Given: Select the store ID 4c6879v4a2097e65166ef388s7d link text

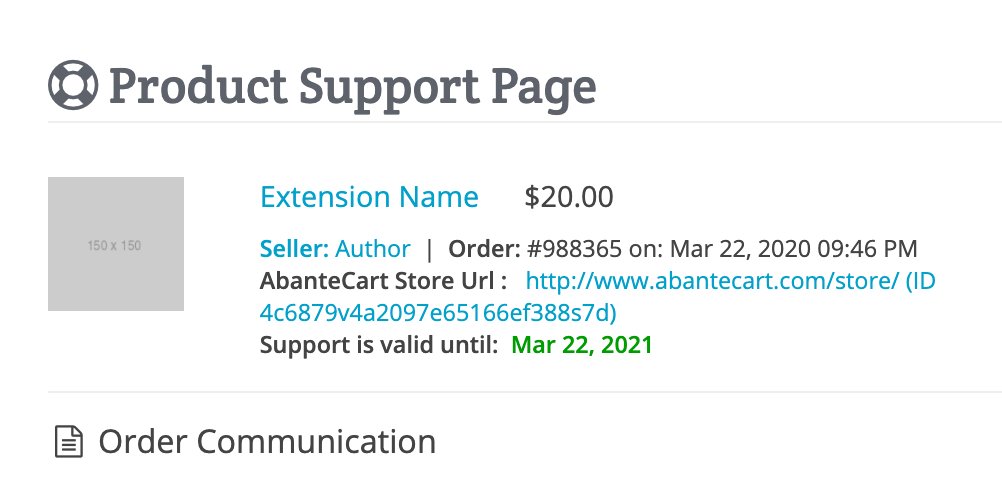Looking at the screenshot, I should tap(435, 312).
